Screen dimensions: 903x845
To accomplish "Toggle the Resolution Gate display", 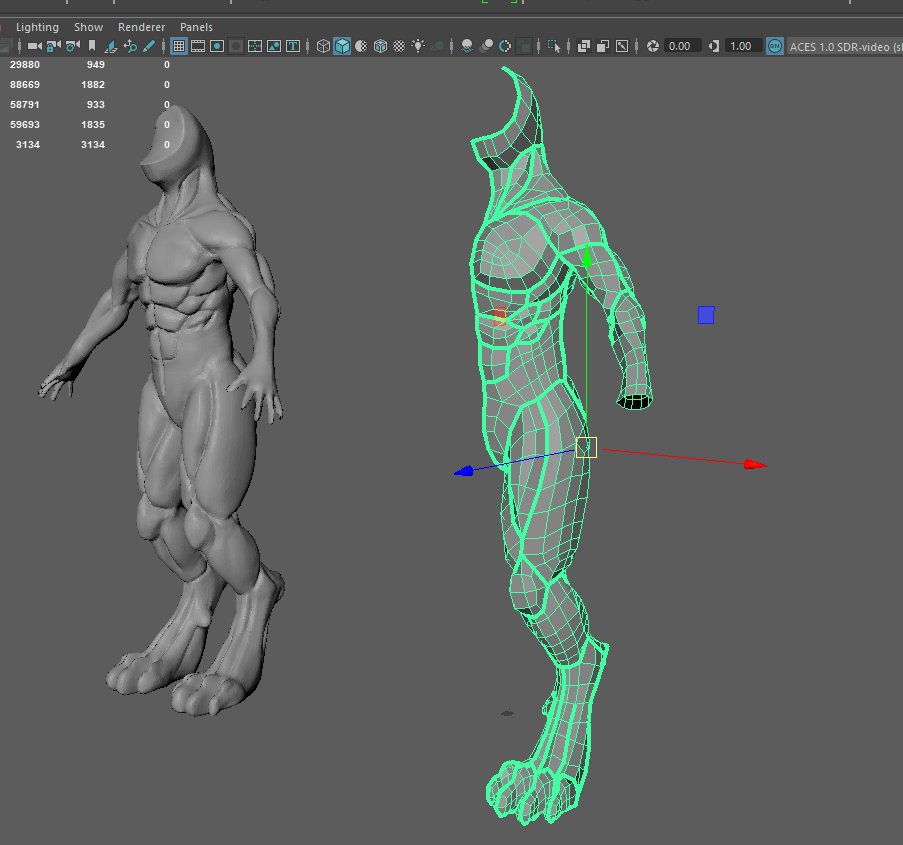I will point(217,46).
